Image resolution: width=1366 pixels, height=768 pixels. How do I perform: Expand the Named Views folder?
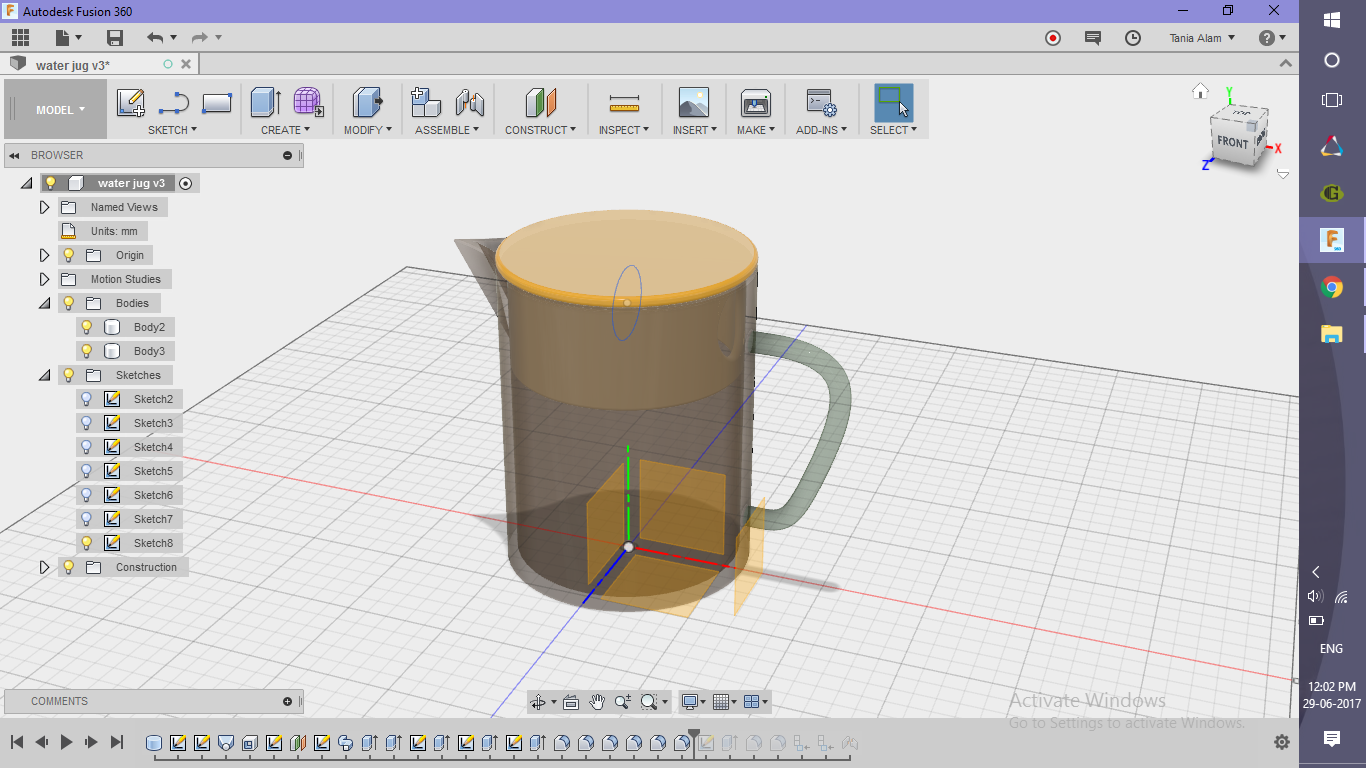pyautogui.click(x=44, y=207)
